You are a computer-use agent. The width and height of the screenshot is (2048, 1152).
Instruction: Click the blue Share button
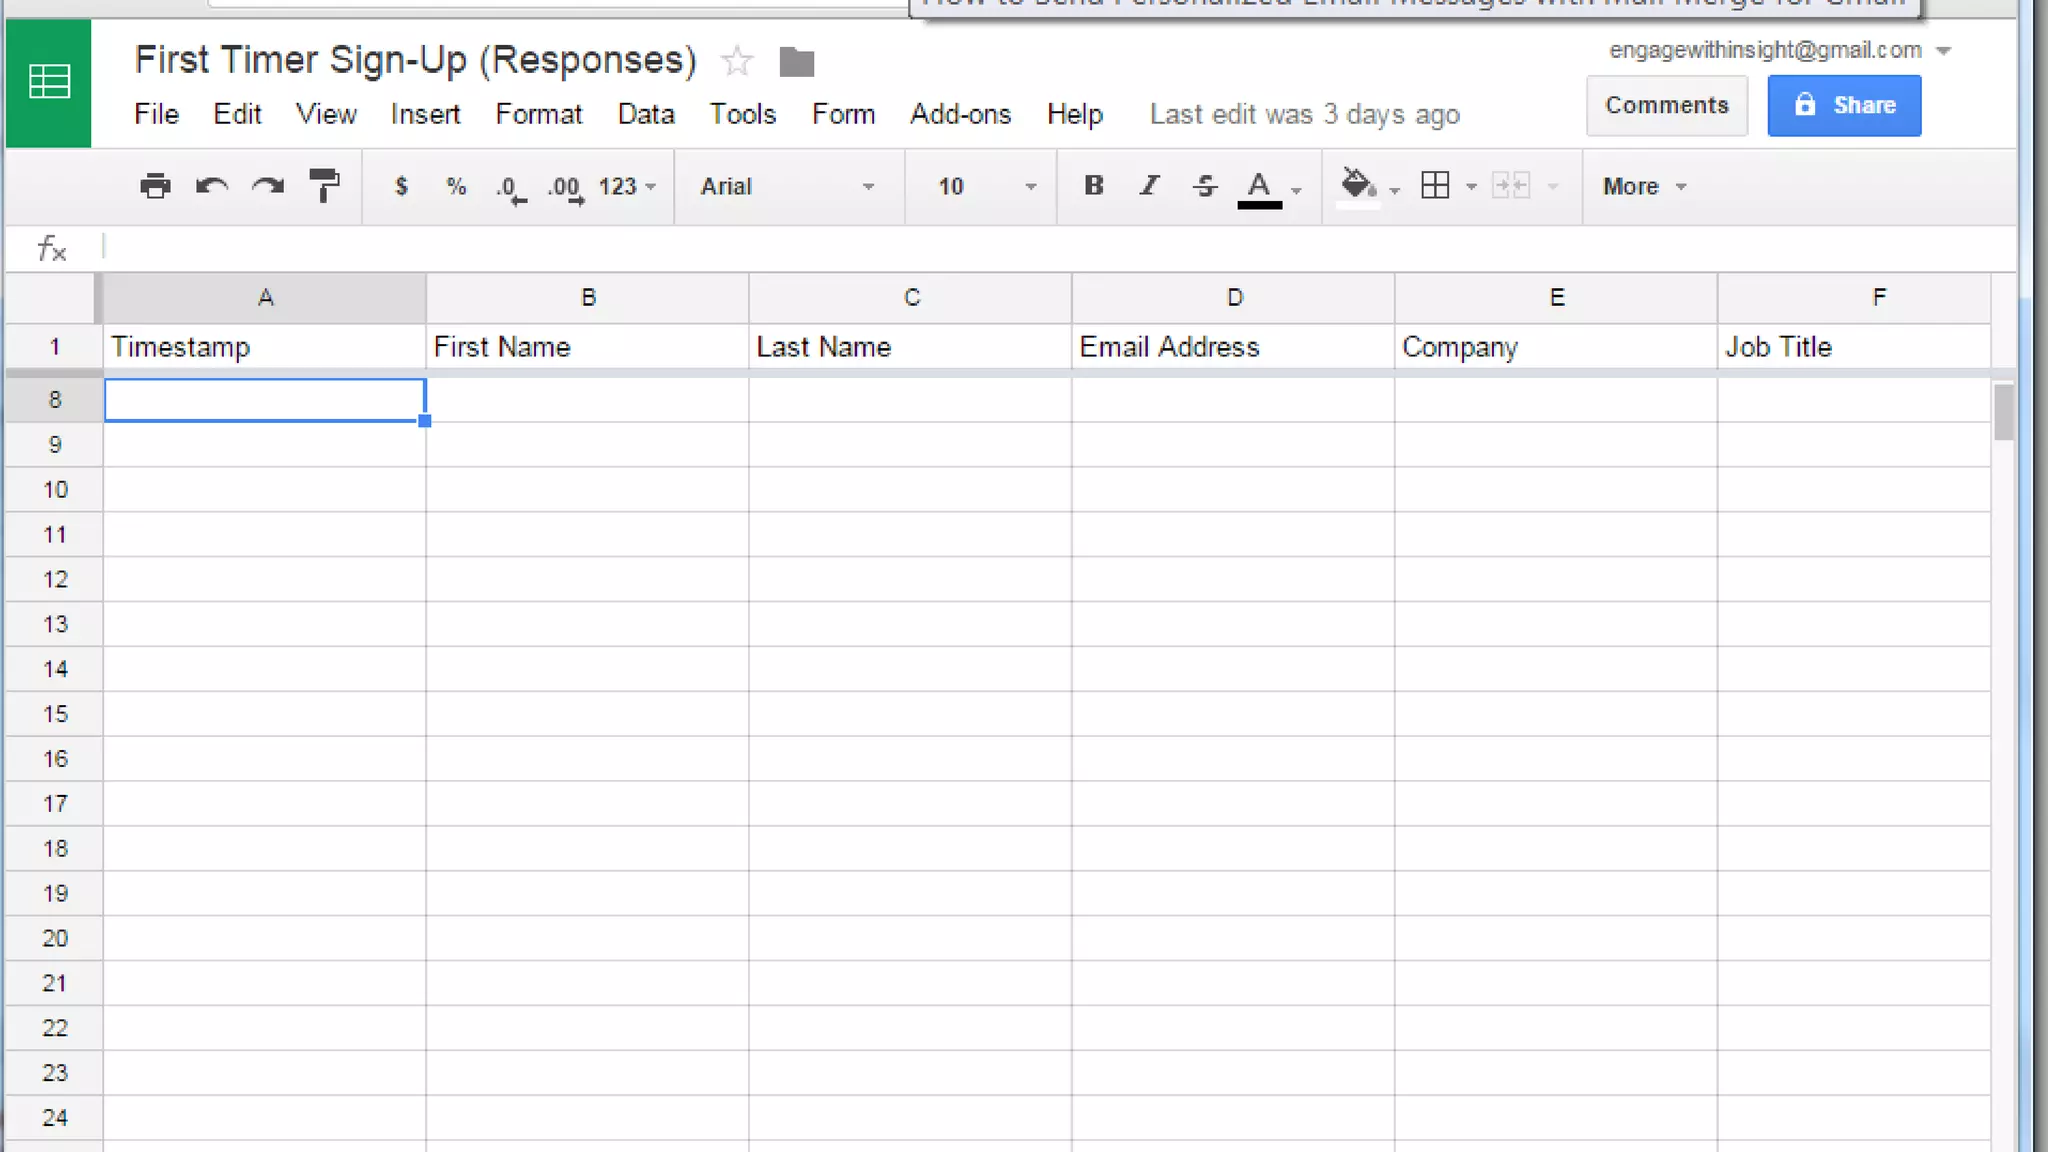coord(1843,106)
